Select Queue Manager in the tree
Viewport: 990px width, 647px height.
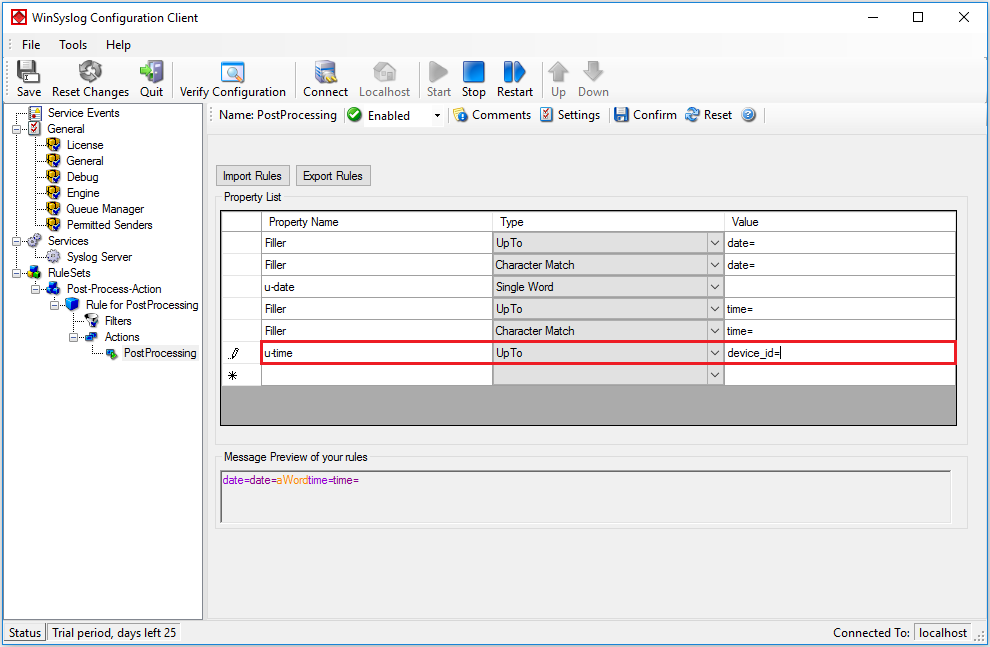coord(105,209)
